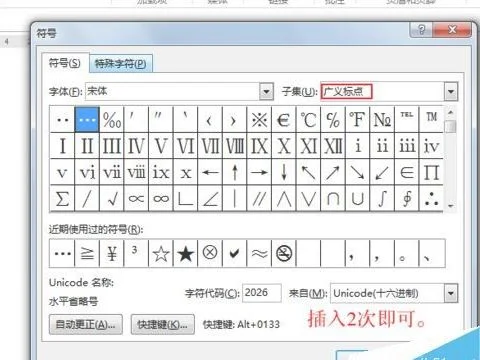The image size is (480, 360).
Task: Pick recently used yen ¥ symbol
Action: pyautogui.click(x=112, y=253)
